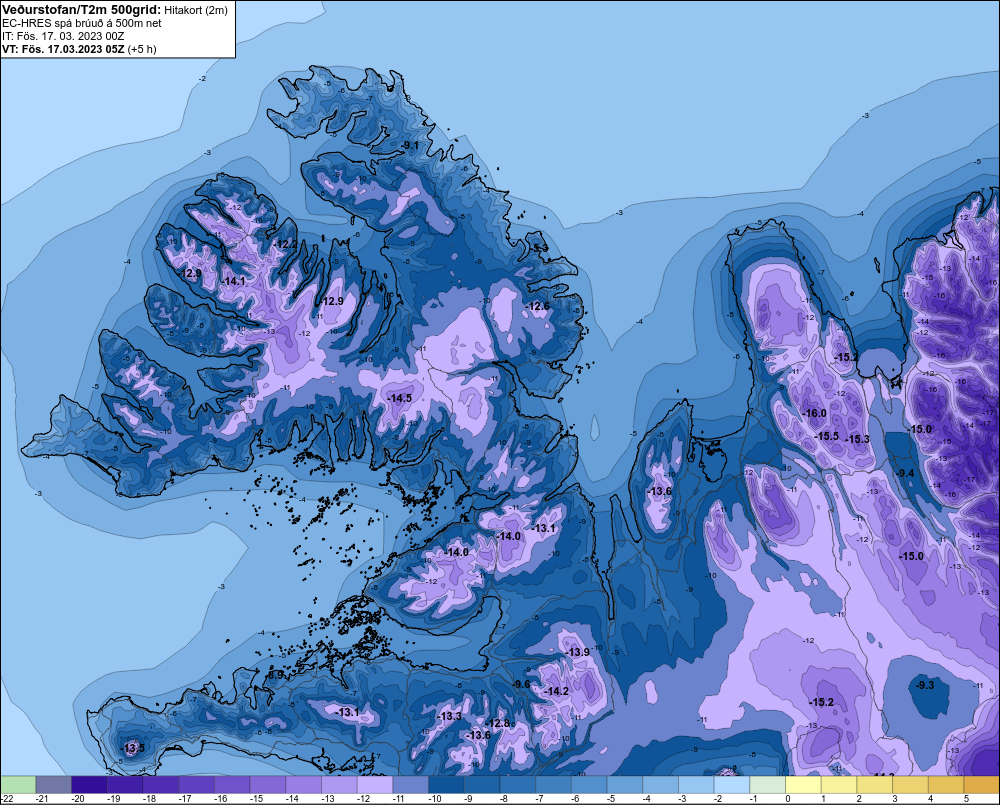Click the 'Veðurstofan/T2m 500grid:' title text

click(x=81, y=9)
